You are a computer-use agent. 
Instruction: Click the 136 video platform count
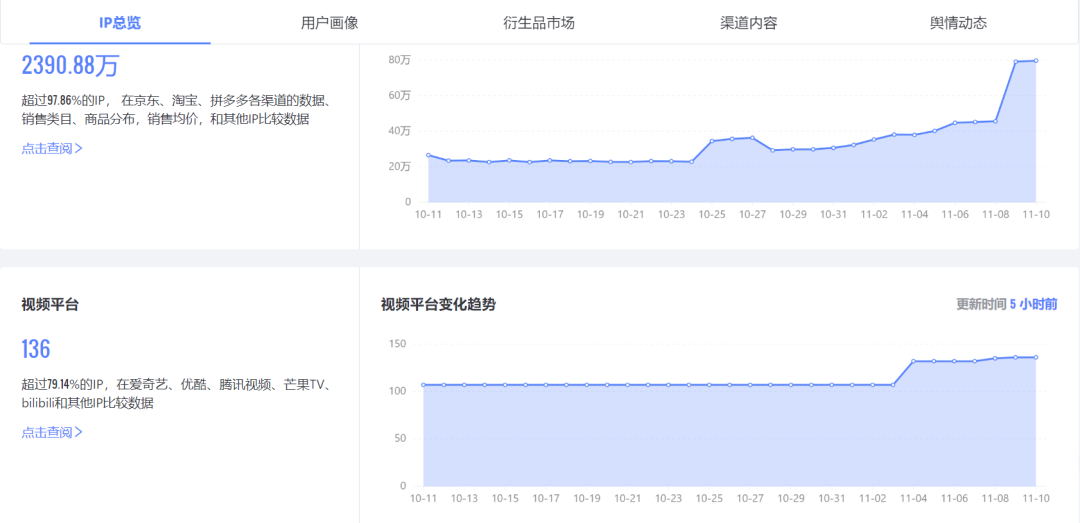(x=36, y=349)
